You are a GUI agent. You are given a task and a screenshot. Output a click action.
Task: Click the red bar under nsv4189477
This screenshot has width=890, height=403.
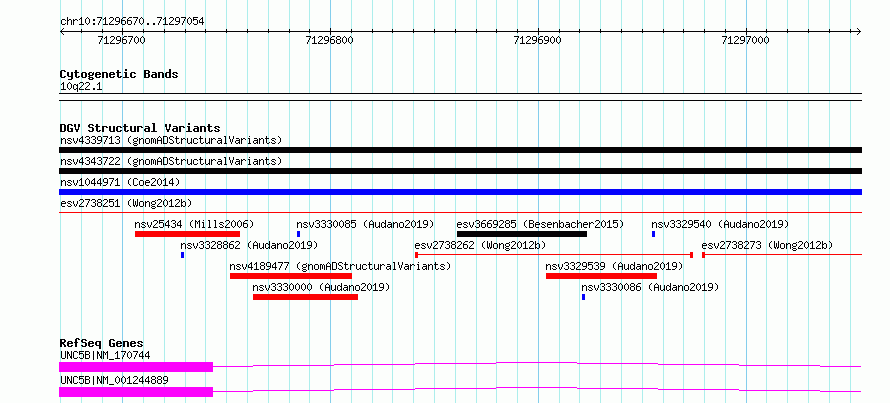(291, 276)
